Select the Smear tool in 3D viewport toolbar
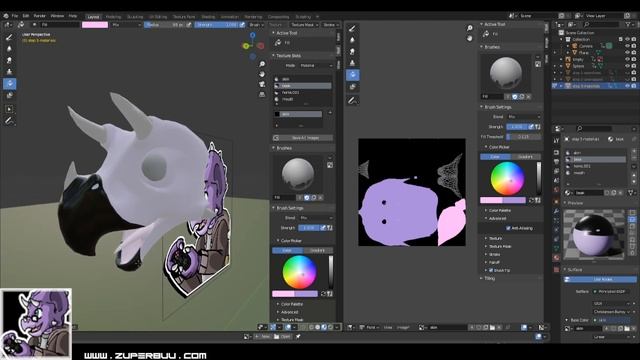The image size is (640, 360). point(9,60)
